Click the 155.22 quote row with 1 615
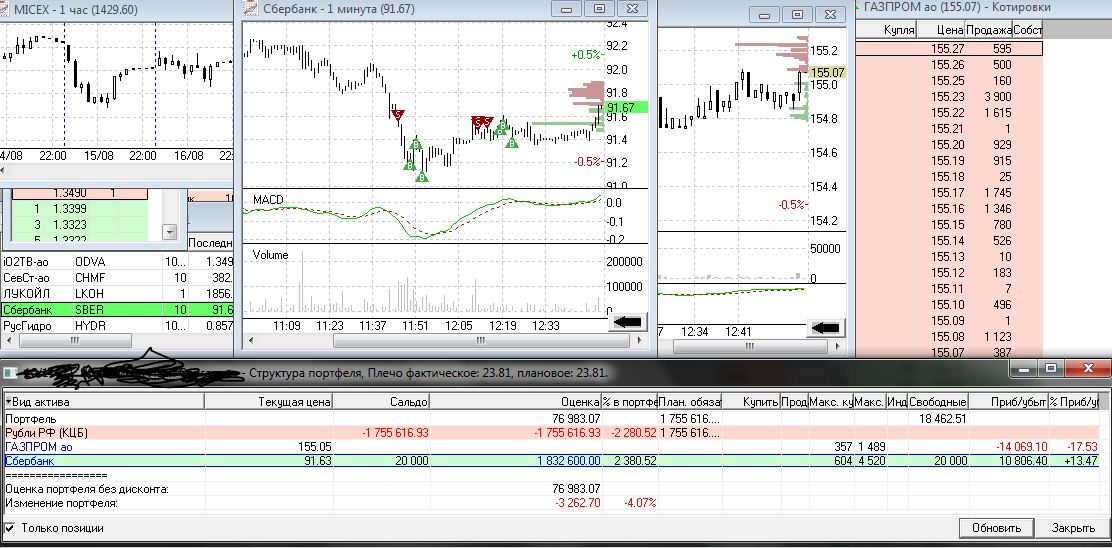This screenshot has height=548, width=1112. pyautogui.click(x=949, y=113)
